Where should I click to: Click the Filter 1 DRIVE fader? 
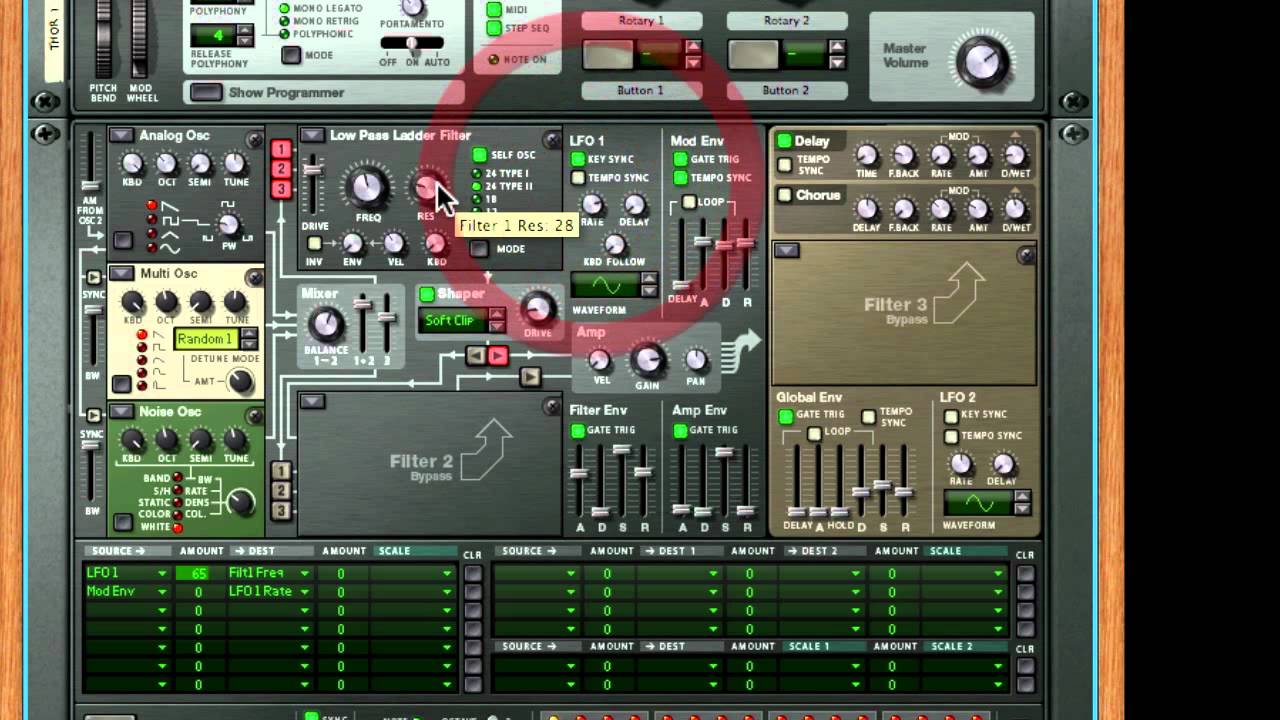[314, 170]
